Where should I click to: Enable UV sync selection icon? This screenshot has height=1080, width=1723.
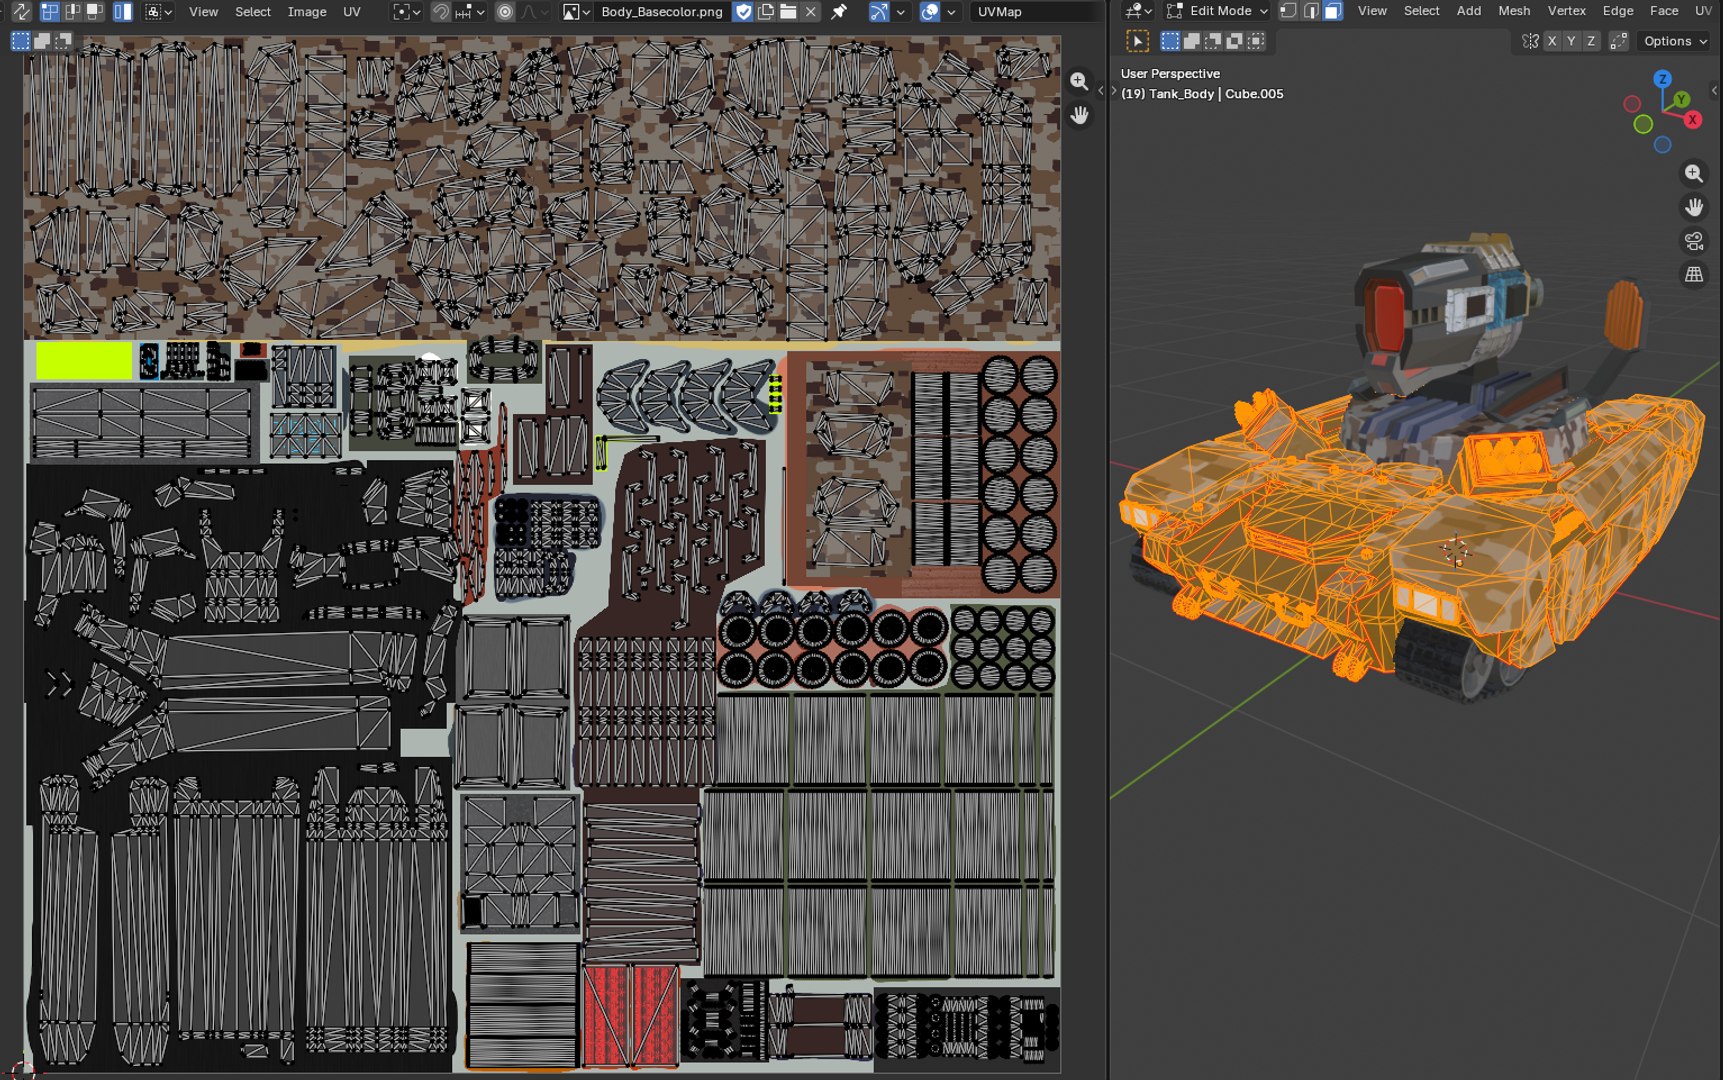tap(21, 12)
